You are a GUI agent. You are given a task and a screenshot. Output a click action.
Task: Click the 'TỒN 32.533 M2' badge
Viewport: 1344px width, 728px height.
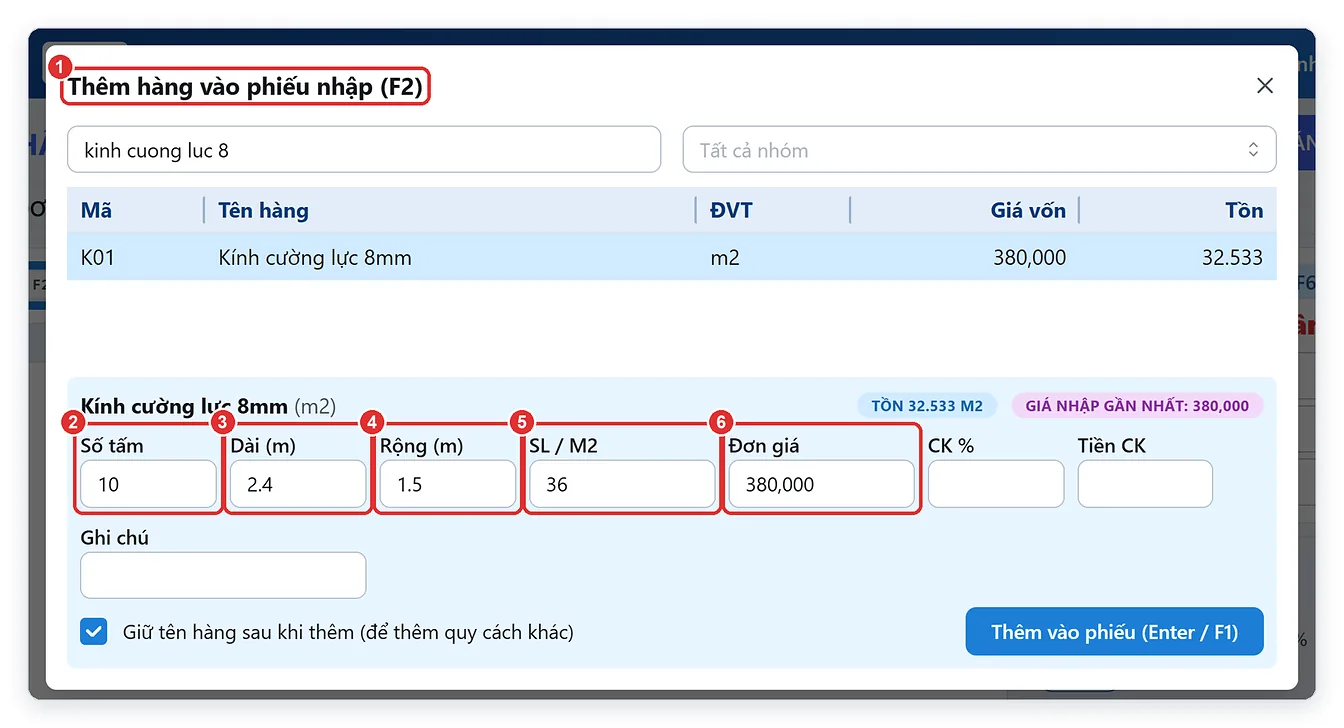(x=927, y=406)
